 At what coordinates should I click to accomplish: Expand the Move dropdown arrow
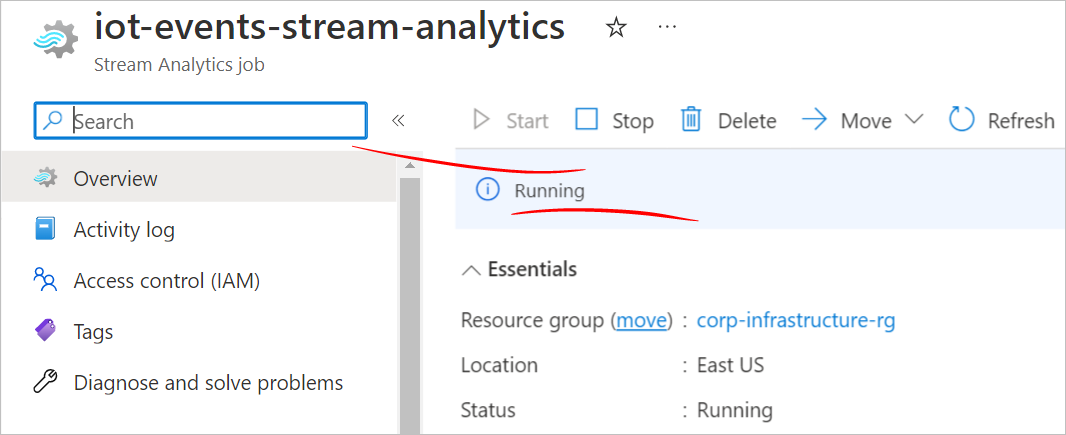tap(914, 119)
